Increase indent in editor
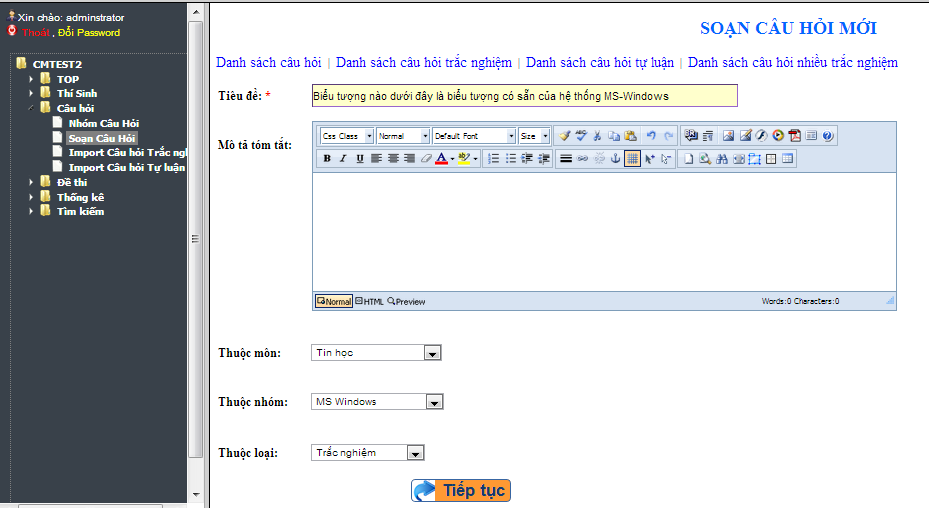Screen dimensions: 929x508 click(527, 158)
